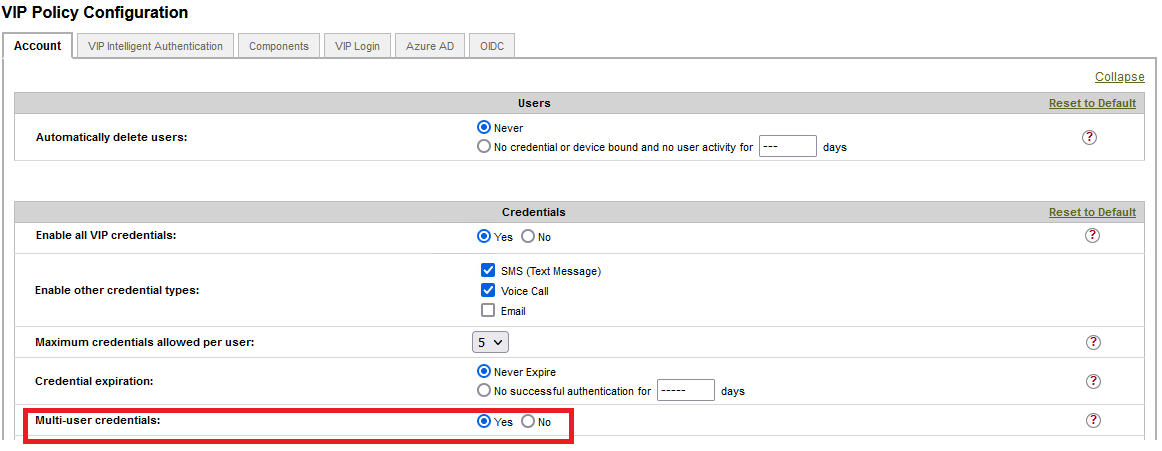Show help for Maximum credentials allowed per user
Image resolution: width=1162 pixels, height=451 pixels.
click(1093, 342)
